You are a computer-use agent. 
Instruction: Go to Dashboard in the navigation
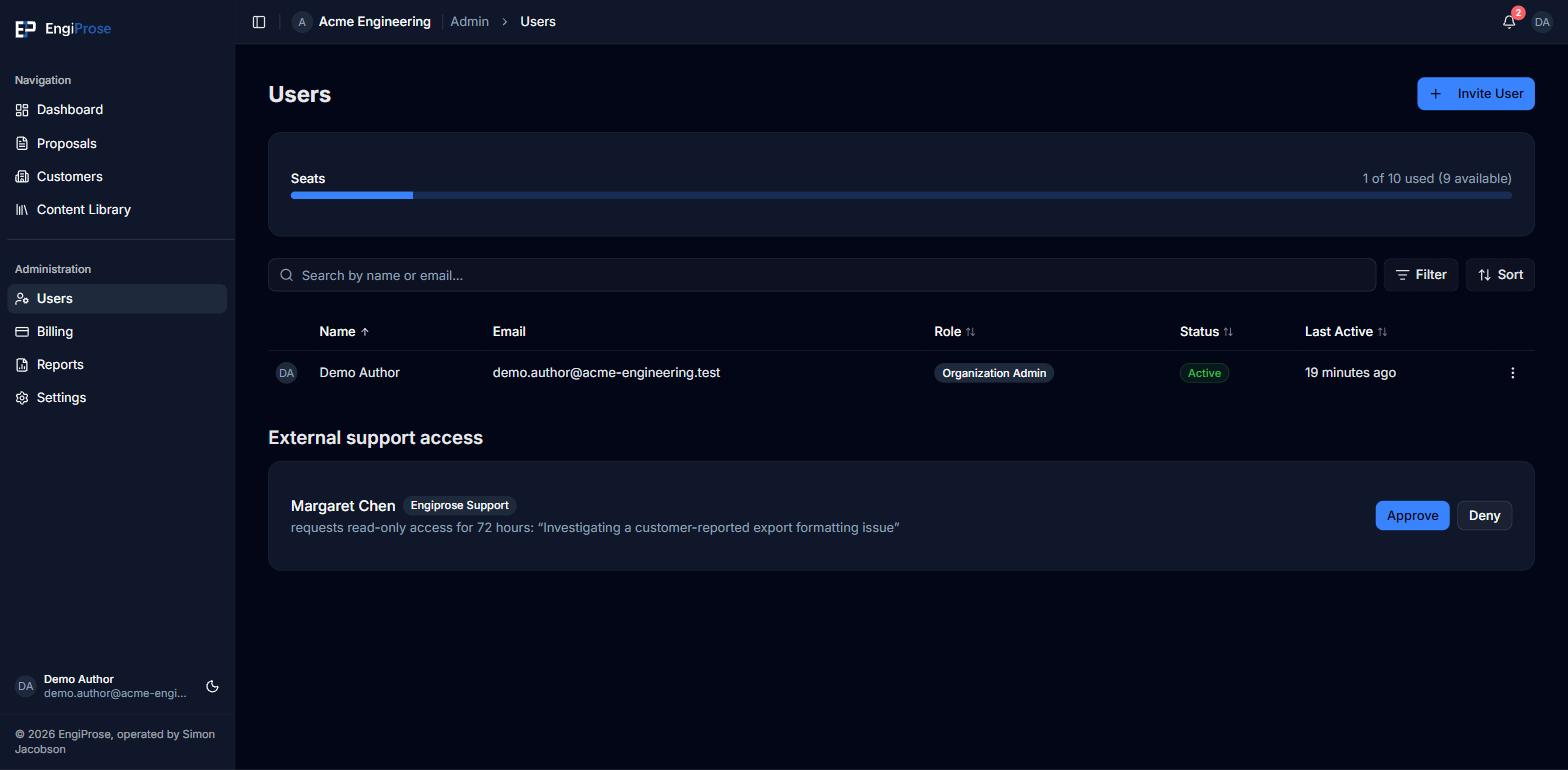coord(117,110)
